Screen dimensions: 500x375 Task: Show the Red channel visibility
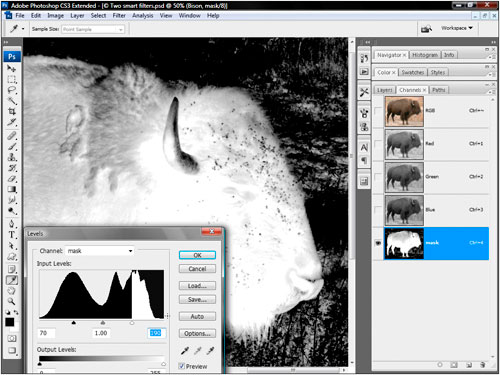coord(378,144)
